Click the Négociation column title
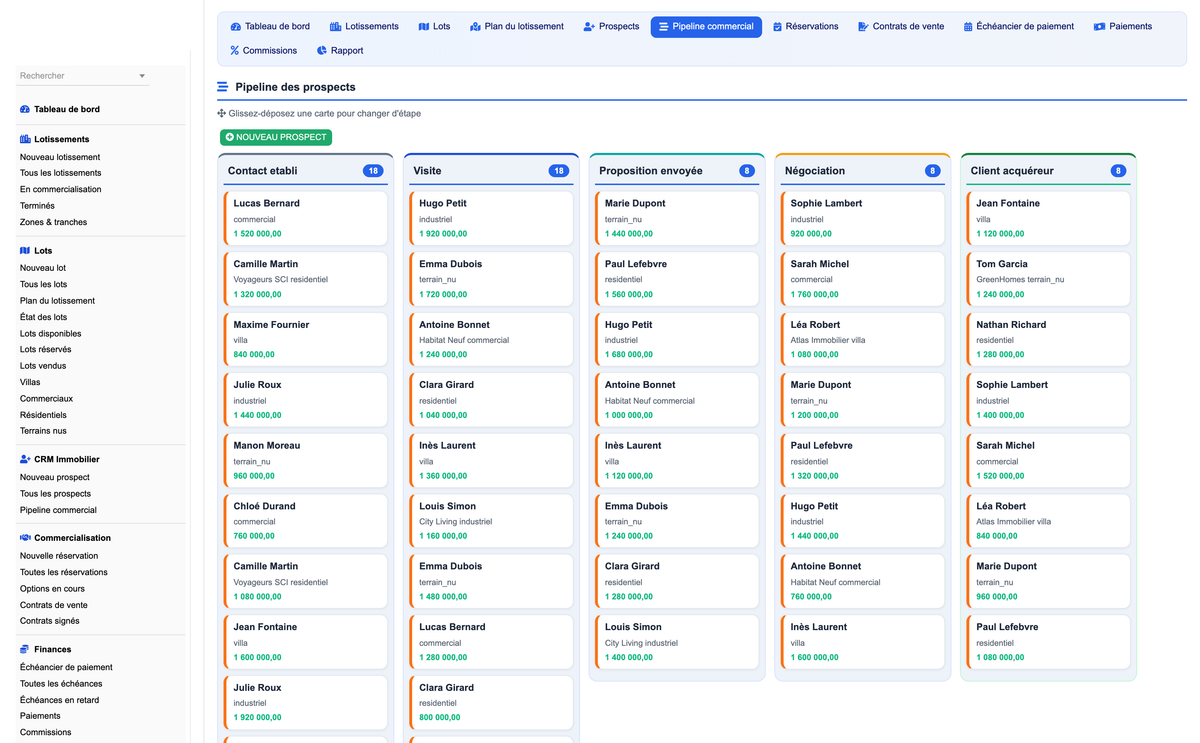Viewport: 1200px width, 743px height. 815,171
